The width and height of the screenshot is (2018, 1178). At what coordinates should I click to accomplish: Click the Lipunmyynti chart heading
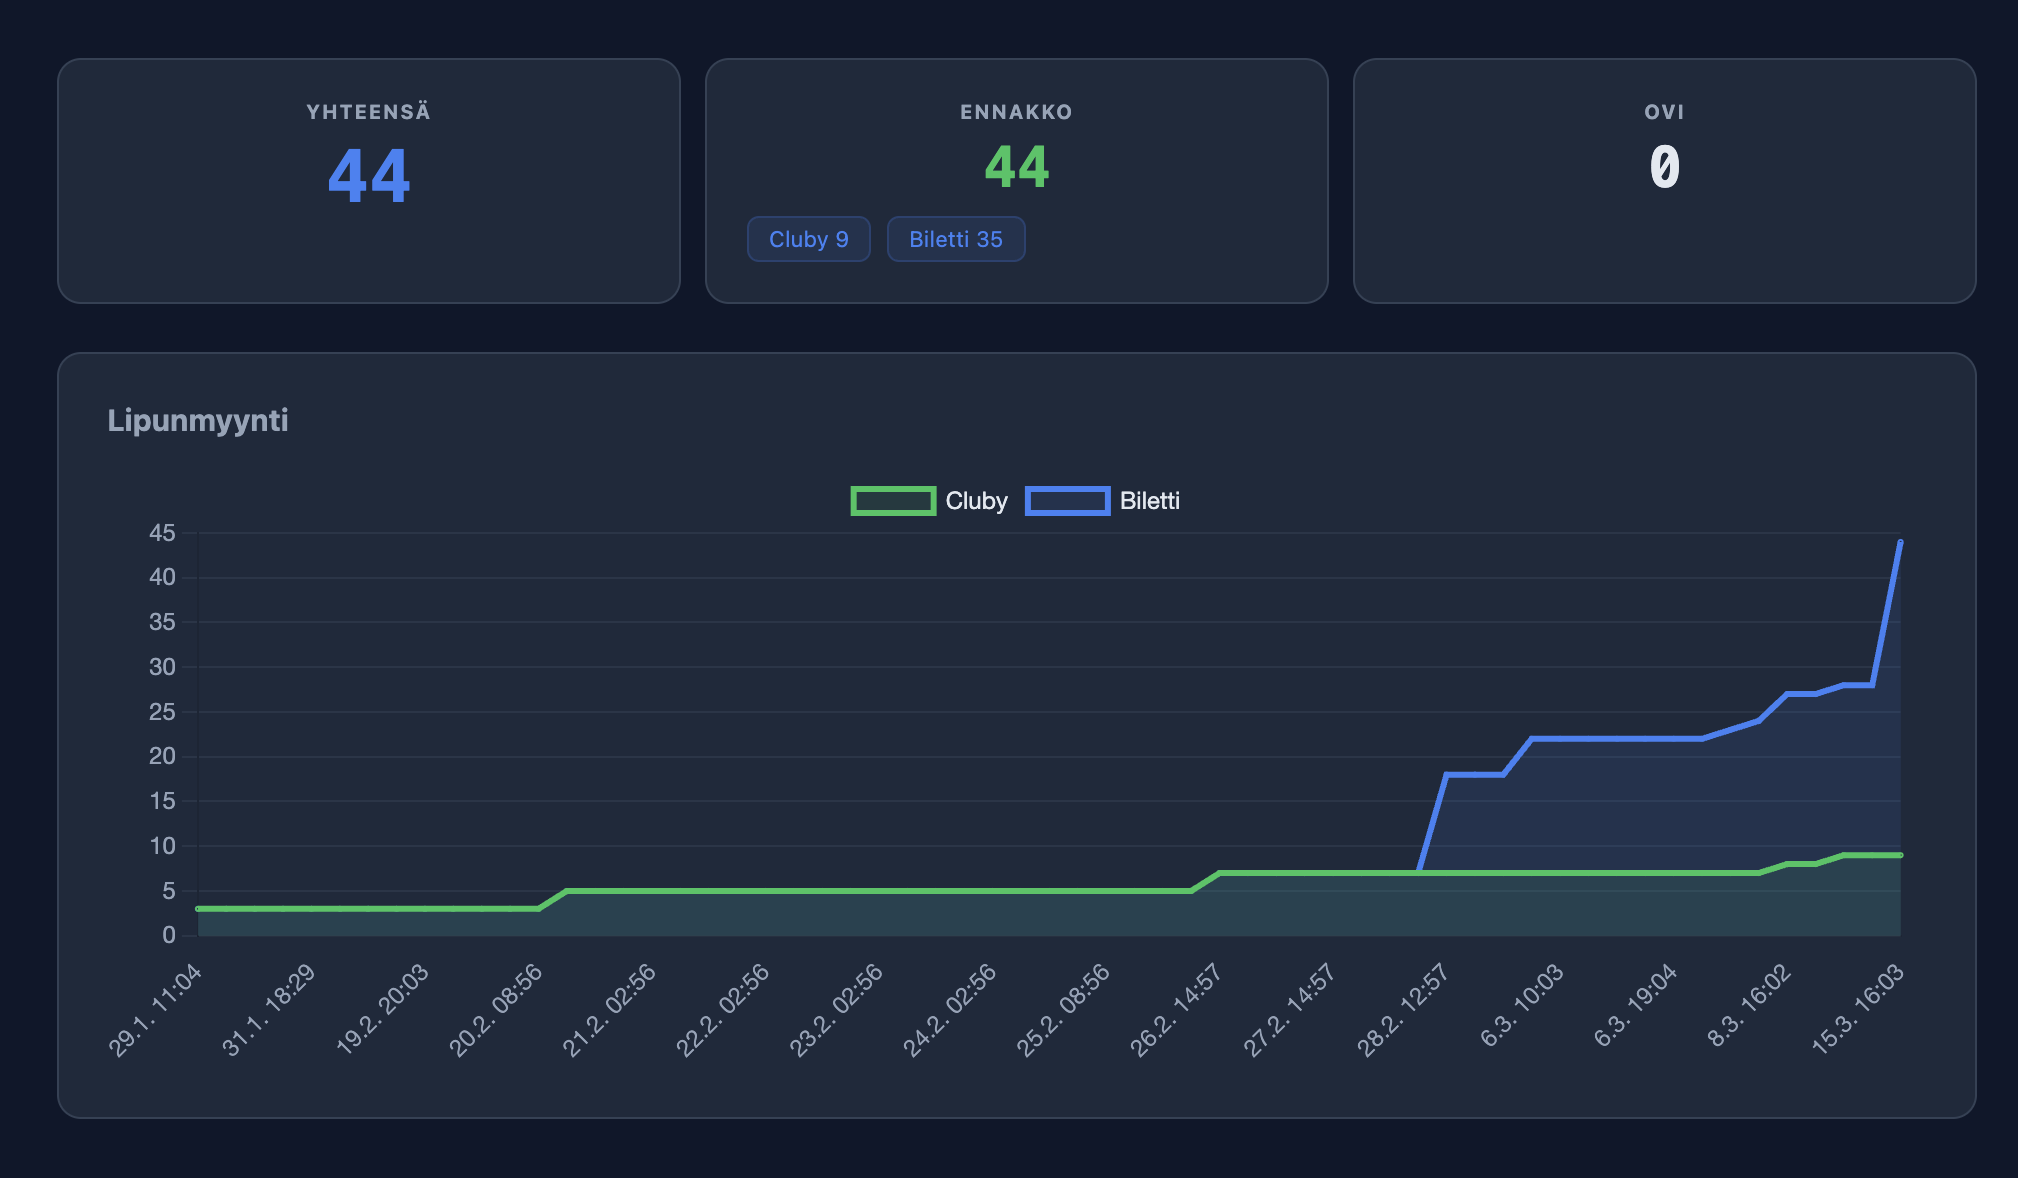(198, 420)
